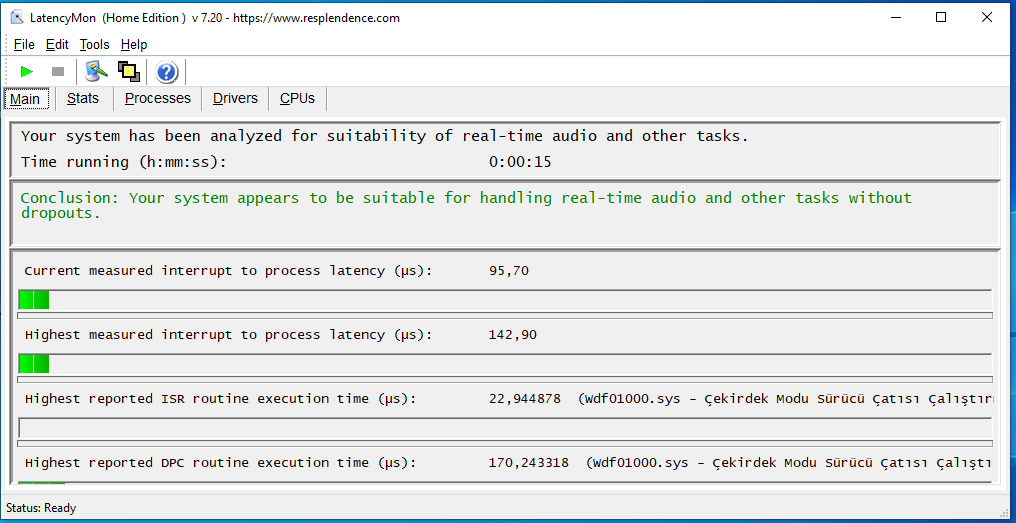Go to the Processes tab
1016x523 pixels.
[157, 98]
